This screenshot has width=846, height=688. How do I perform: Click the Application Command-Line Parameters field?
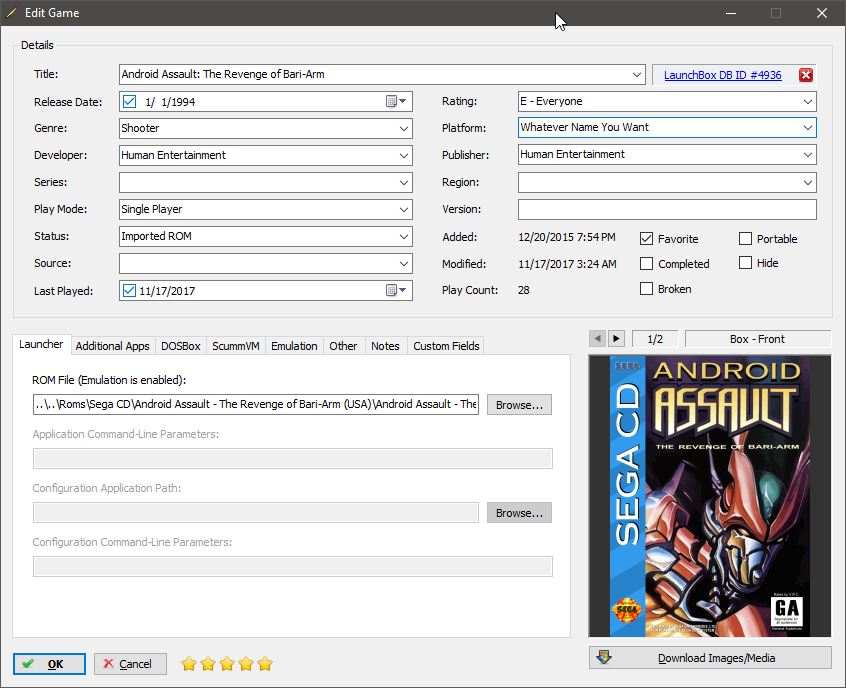292,459
